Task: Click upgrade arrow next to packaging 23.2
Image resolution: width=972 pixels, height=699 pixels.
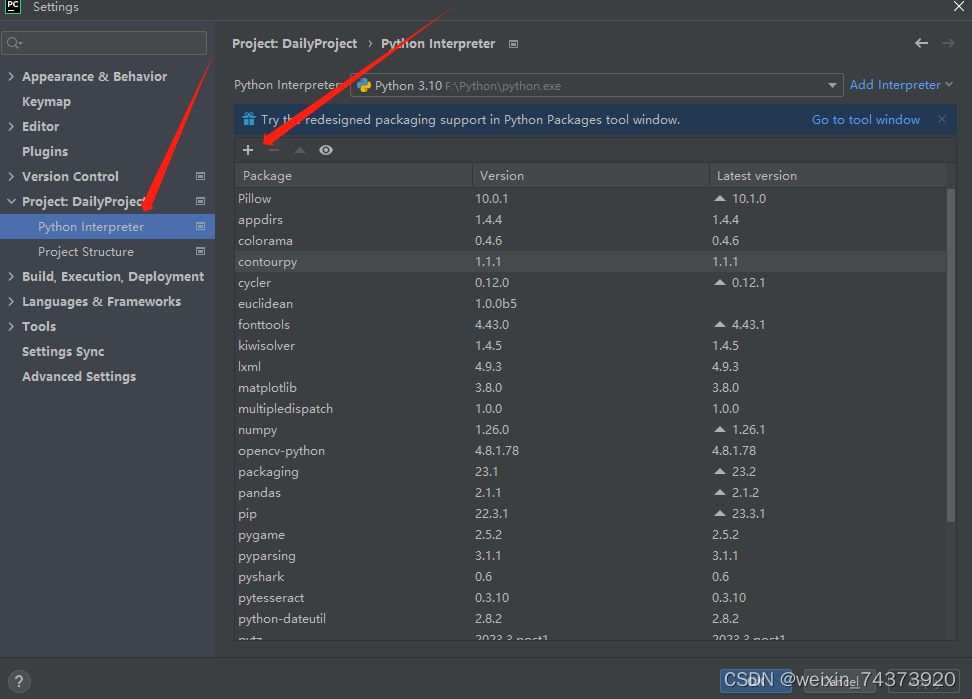Action: tap(720, 471)
